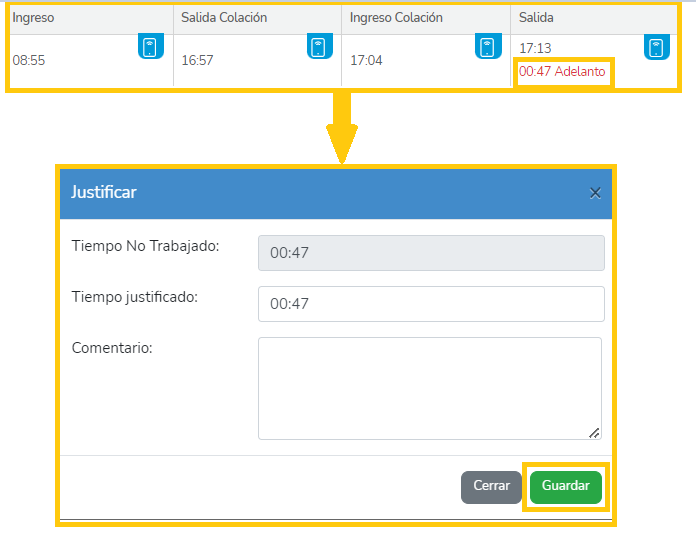Select the Ingreso Colación column header
The width and height of the screenshot is (696, 544).
(396, 18)
